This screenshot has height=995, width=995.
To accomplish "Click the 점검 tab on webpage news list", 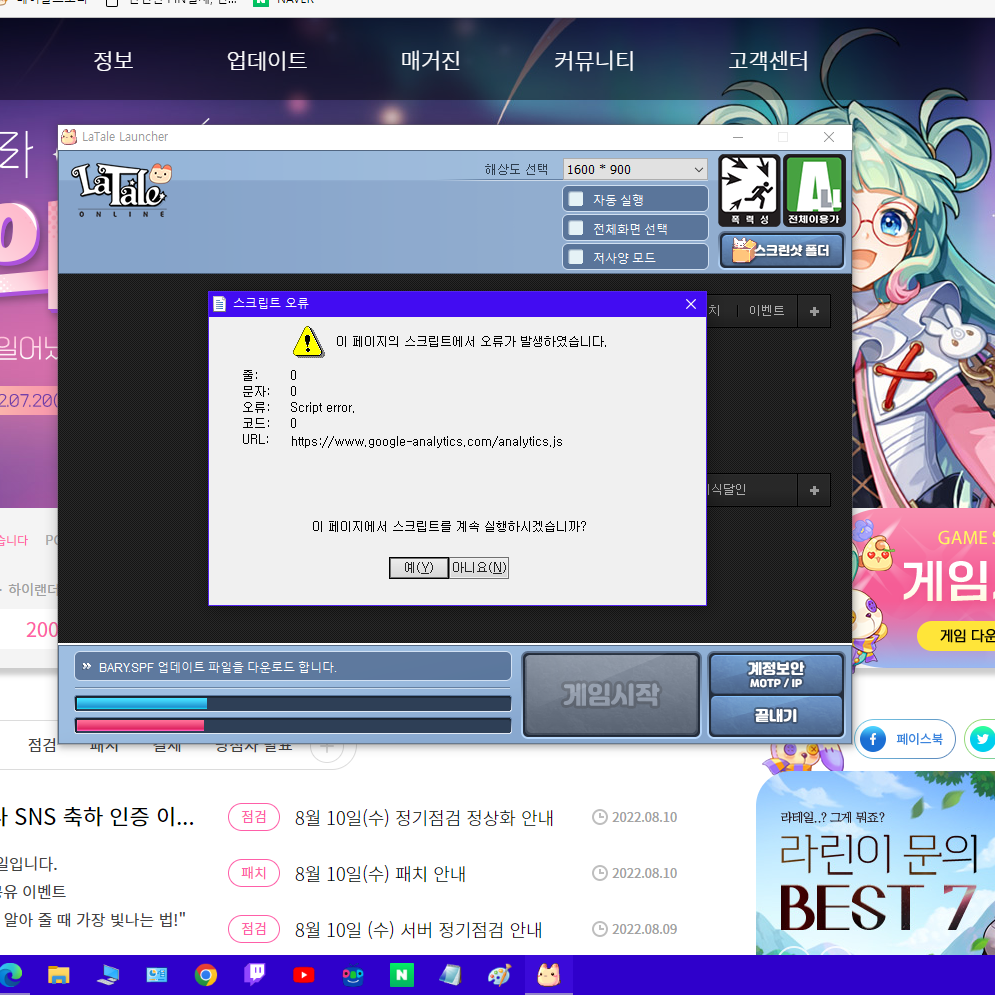I will coord(42,745).
